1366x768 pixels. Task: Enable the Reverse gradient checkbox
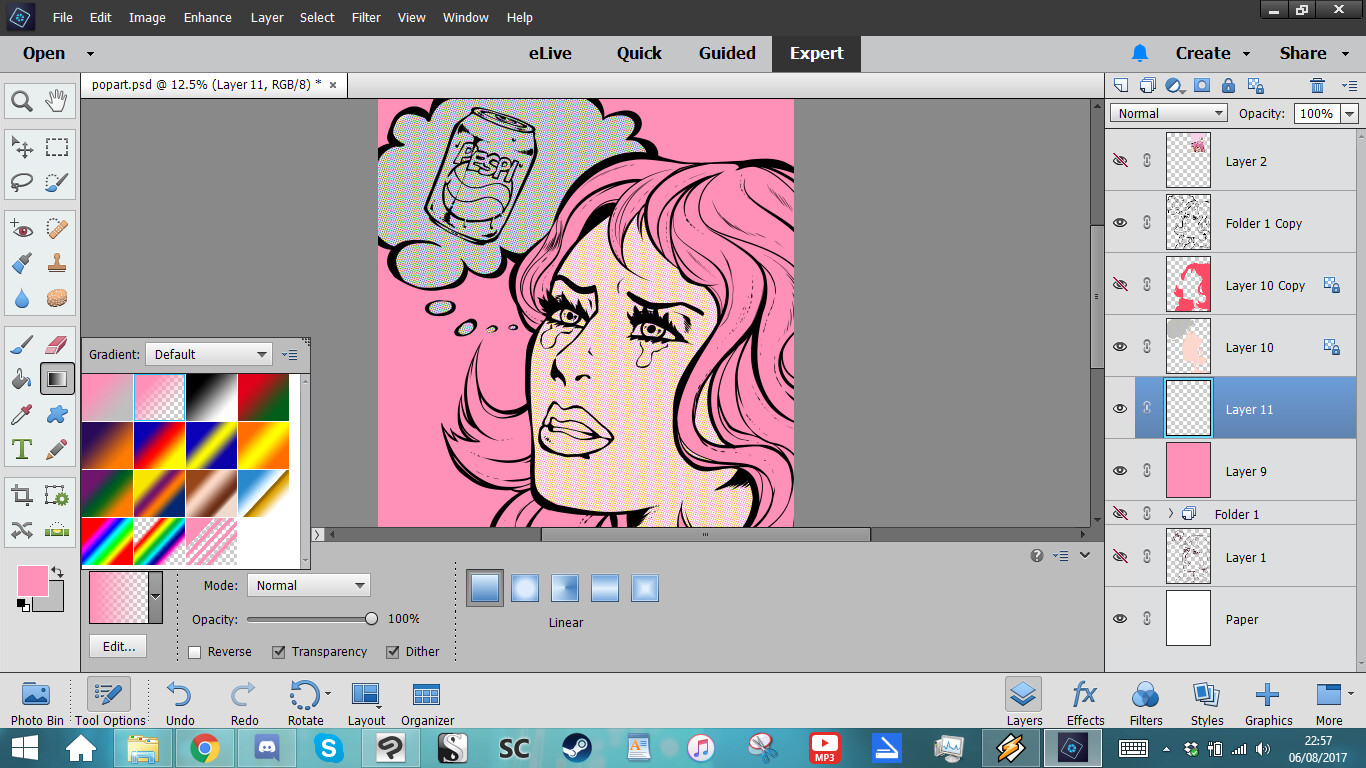click(x=194, y=651)
